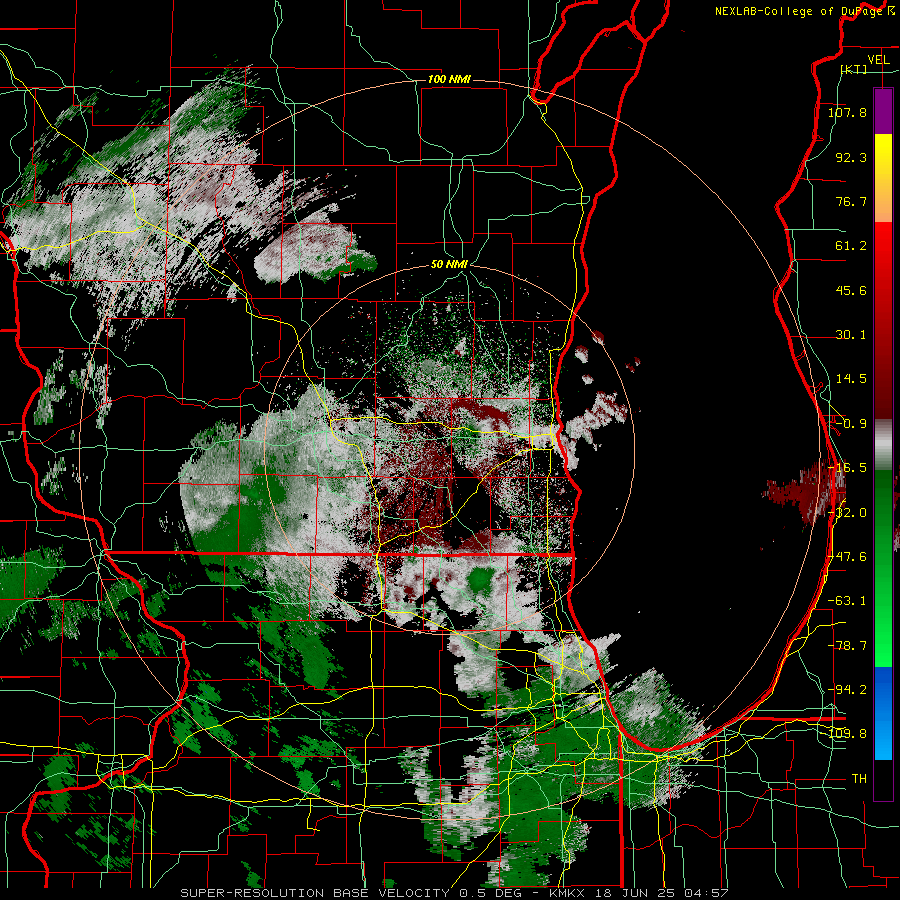Click the 50 NMI range ring label
This screenshot has width=900, height=900.
click(449, 265)
